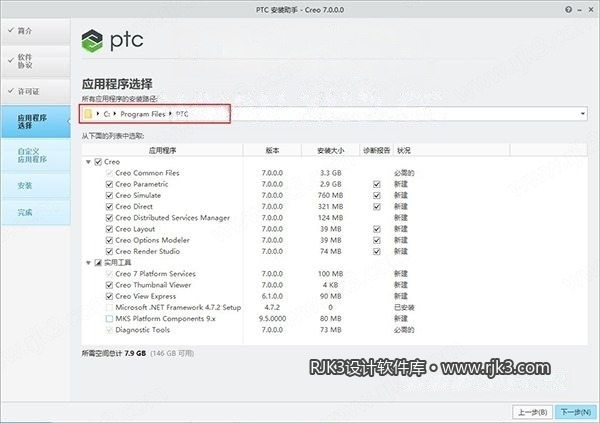Toggle the 实用工具 group checkbox
Viewport: 600px width, 423px height.
click(x=98, y=263)
